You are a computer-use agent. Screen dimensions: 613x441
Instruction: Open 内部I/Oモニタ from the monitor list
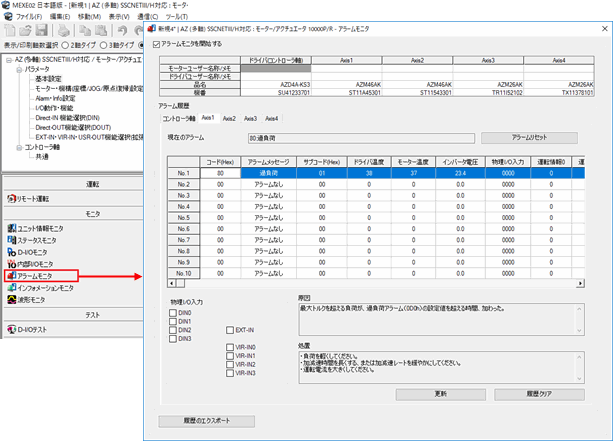pyautogui.click(x=40, y=264)
